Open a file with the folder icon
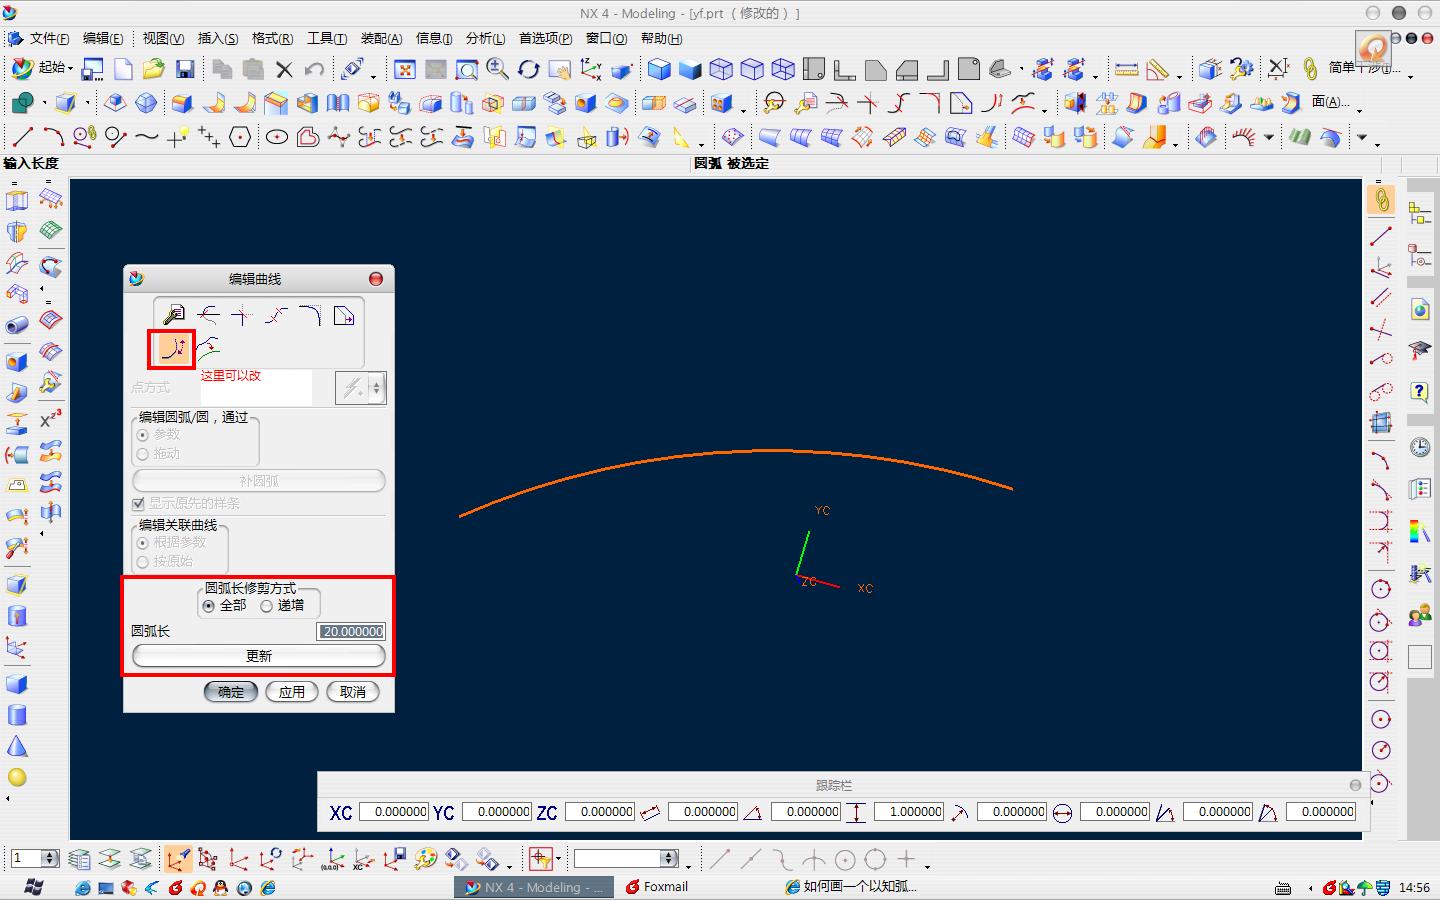 tap(153, 69)
